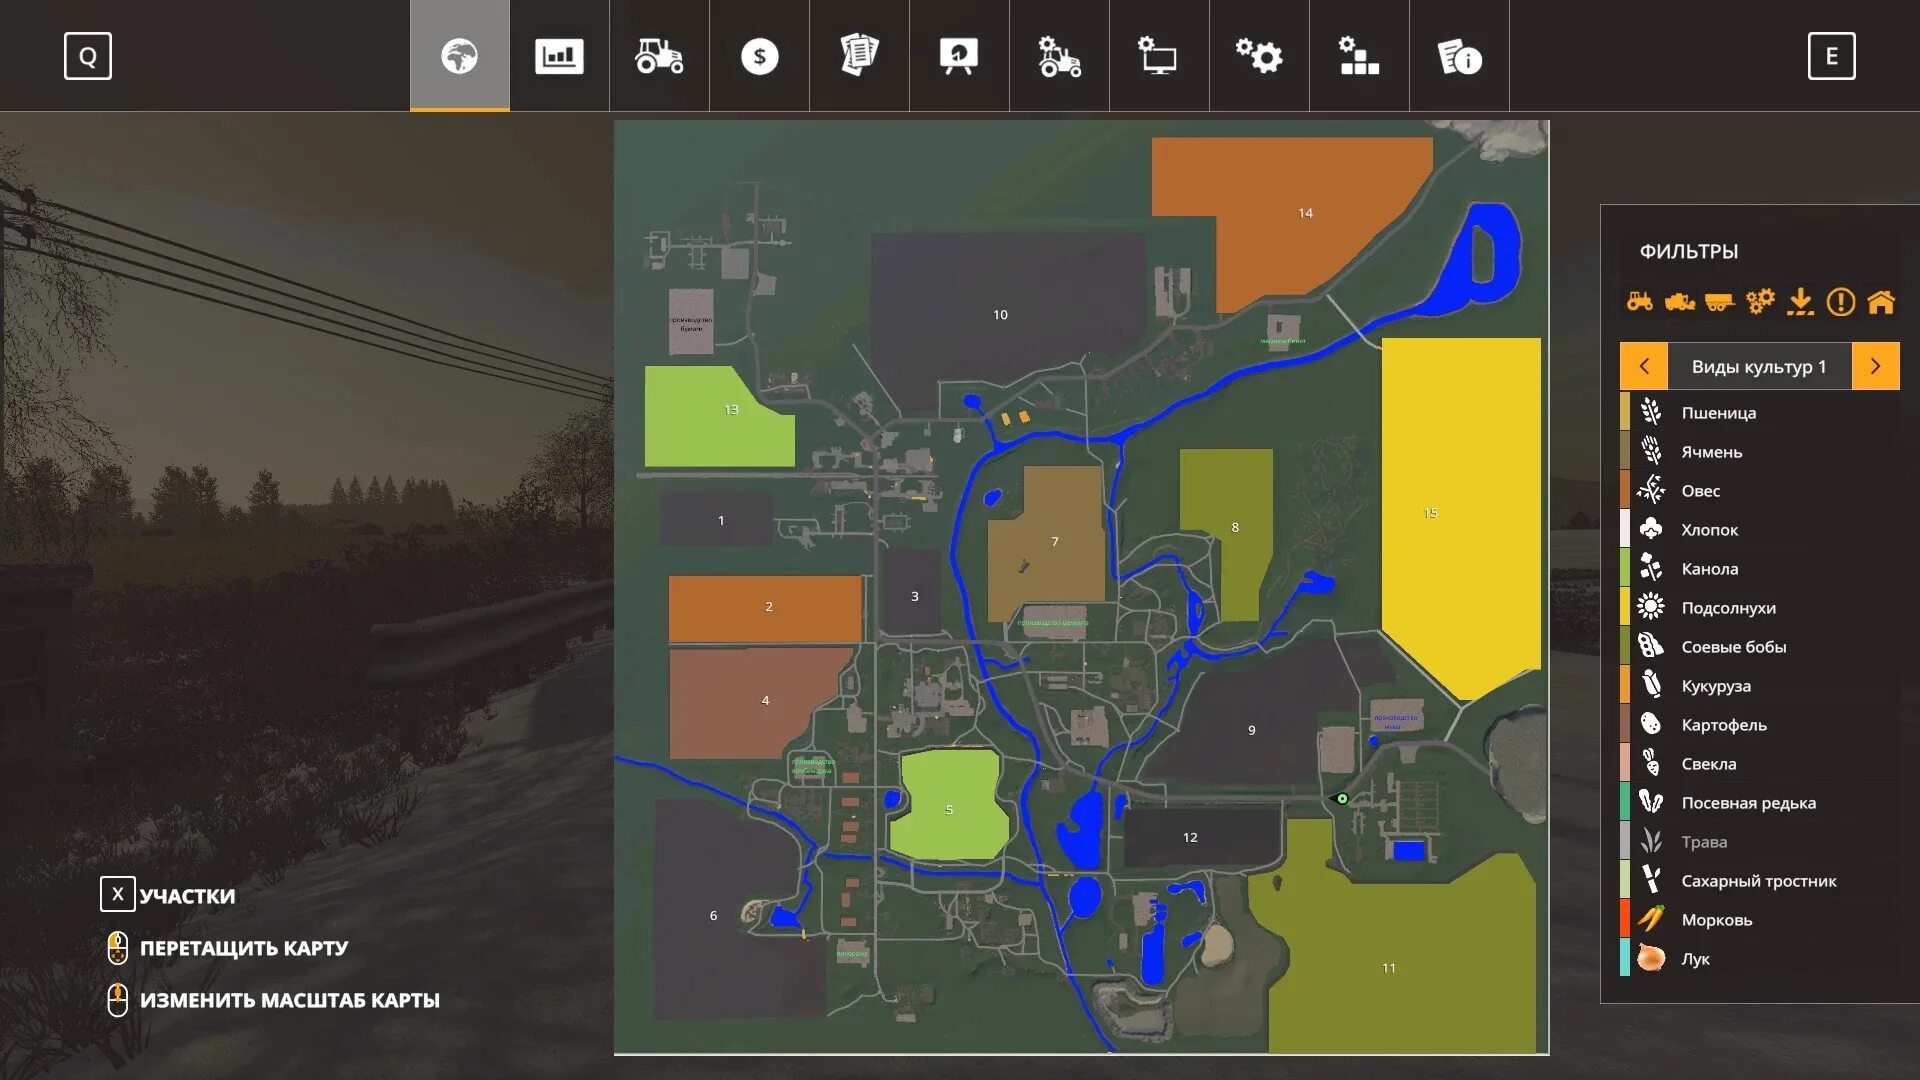Open the help info documents tab
This screenshot has height=1080, width=1920.
(x=1459, y=56)
